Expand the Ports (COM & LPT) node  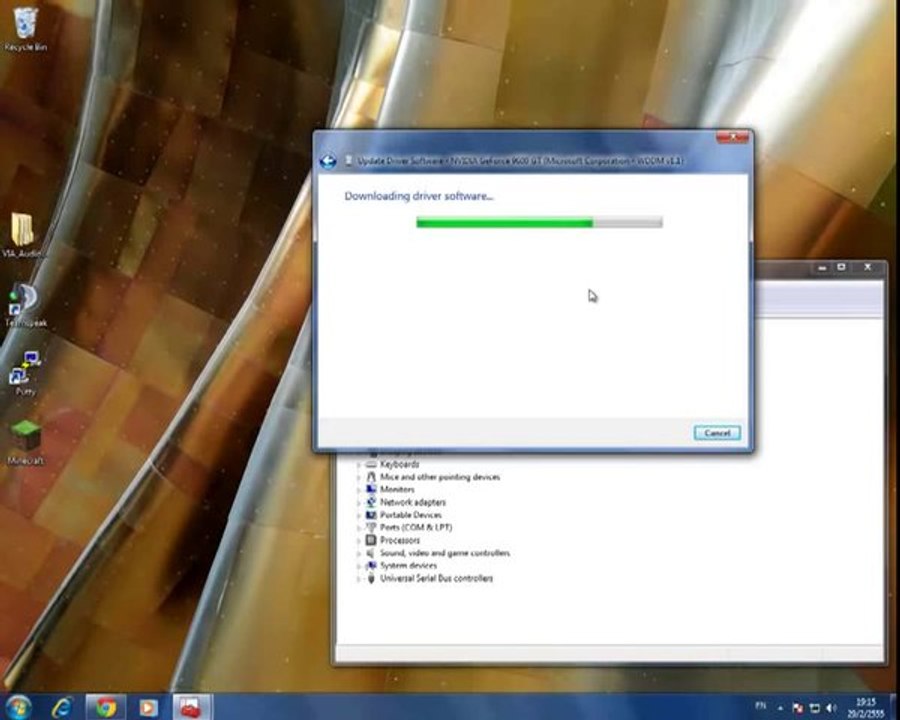click(x=359, y=528)
